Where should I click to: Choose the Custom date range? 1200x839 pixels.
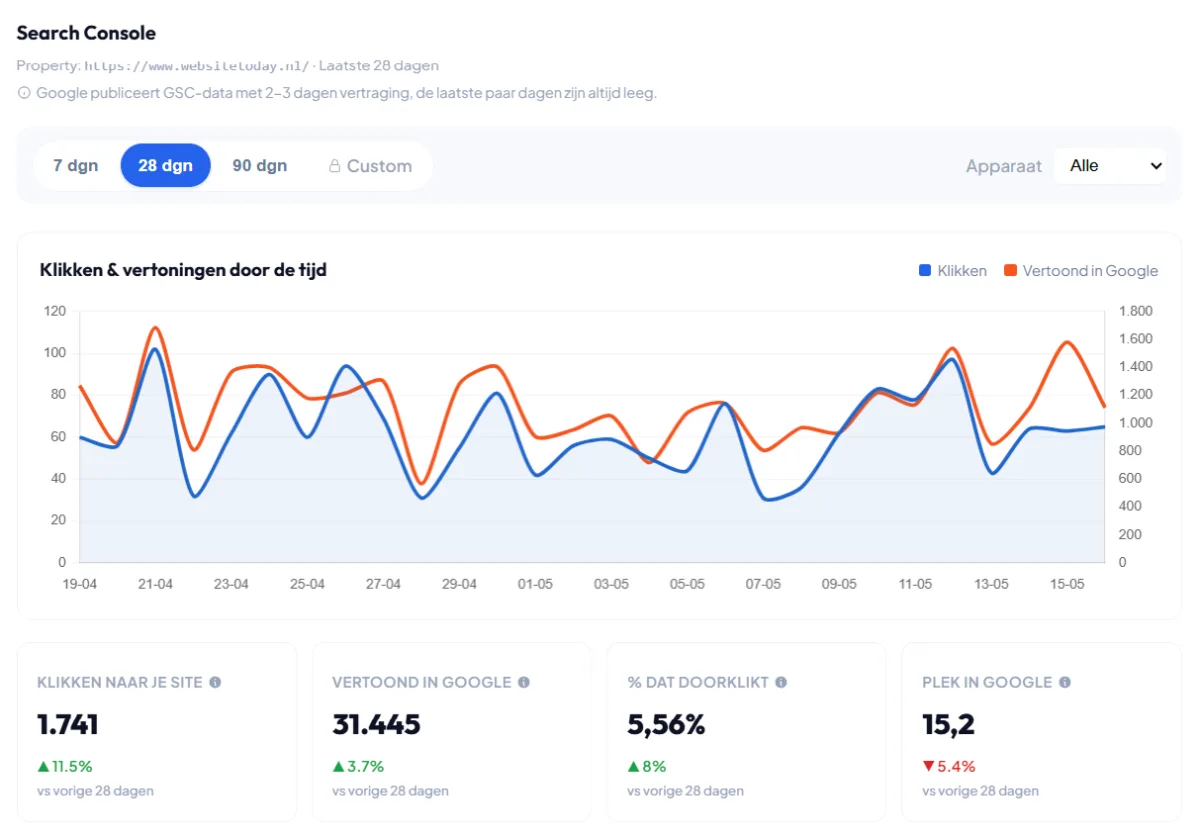(370, 166)
